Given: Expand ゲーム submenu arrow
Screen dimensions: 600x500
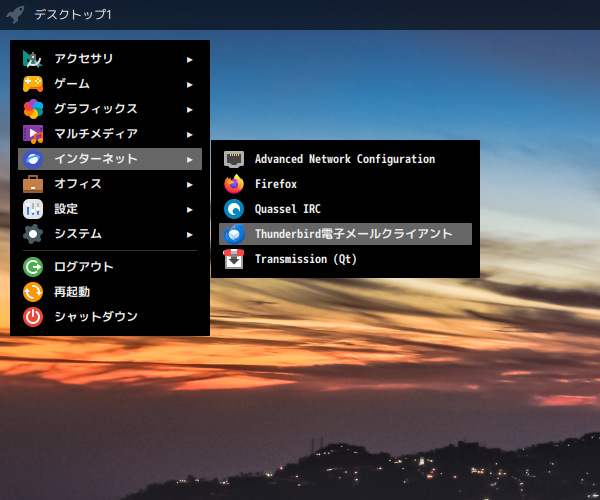Looking at the screenshot, I should click(189, 85).
